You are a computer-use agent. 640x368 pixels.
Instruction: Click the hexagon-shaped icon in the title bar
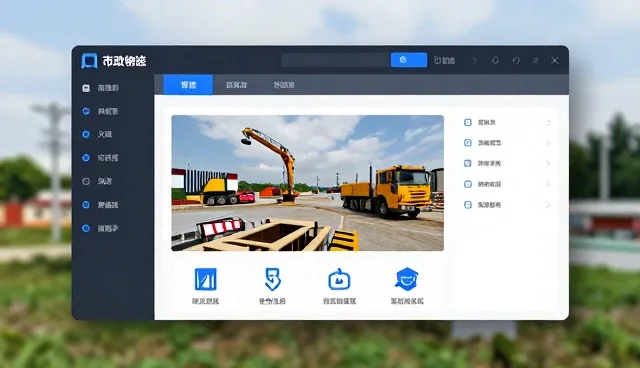coord(495,60)
